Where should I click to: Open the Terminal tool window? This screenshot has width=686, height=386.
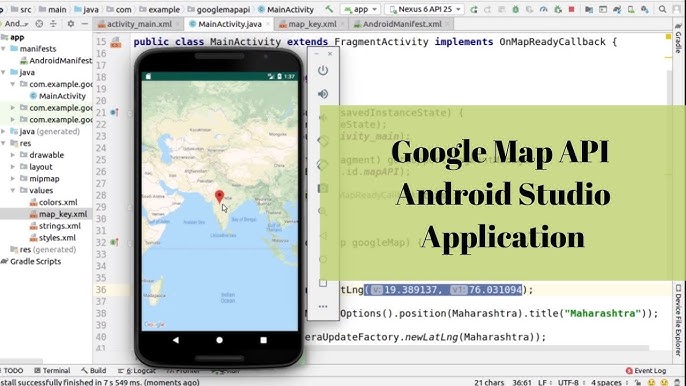click(52, 371)
